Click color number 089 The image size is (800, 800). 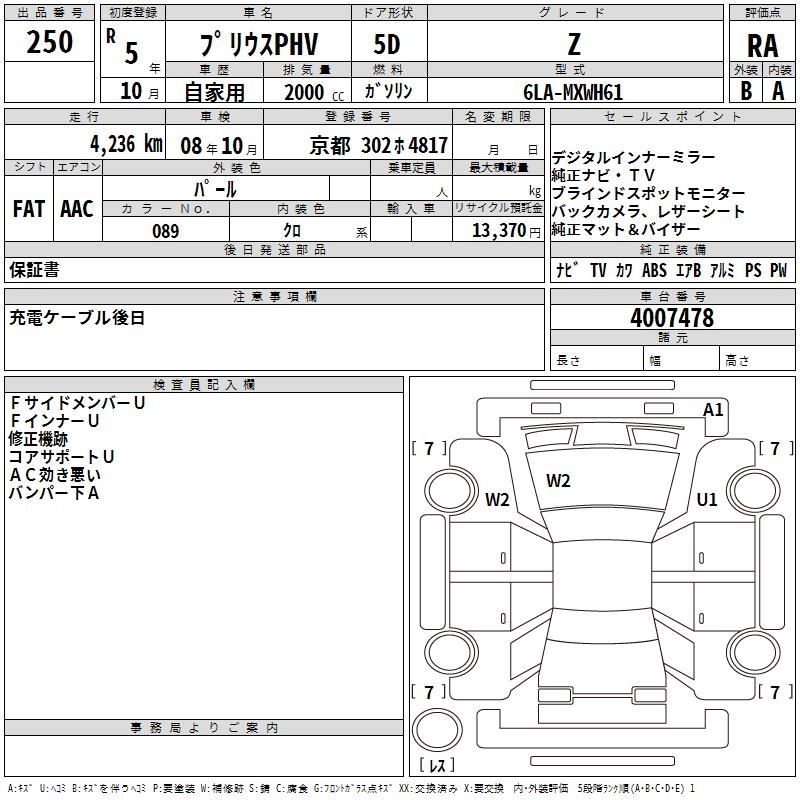coord(165,231)
